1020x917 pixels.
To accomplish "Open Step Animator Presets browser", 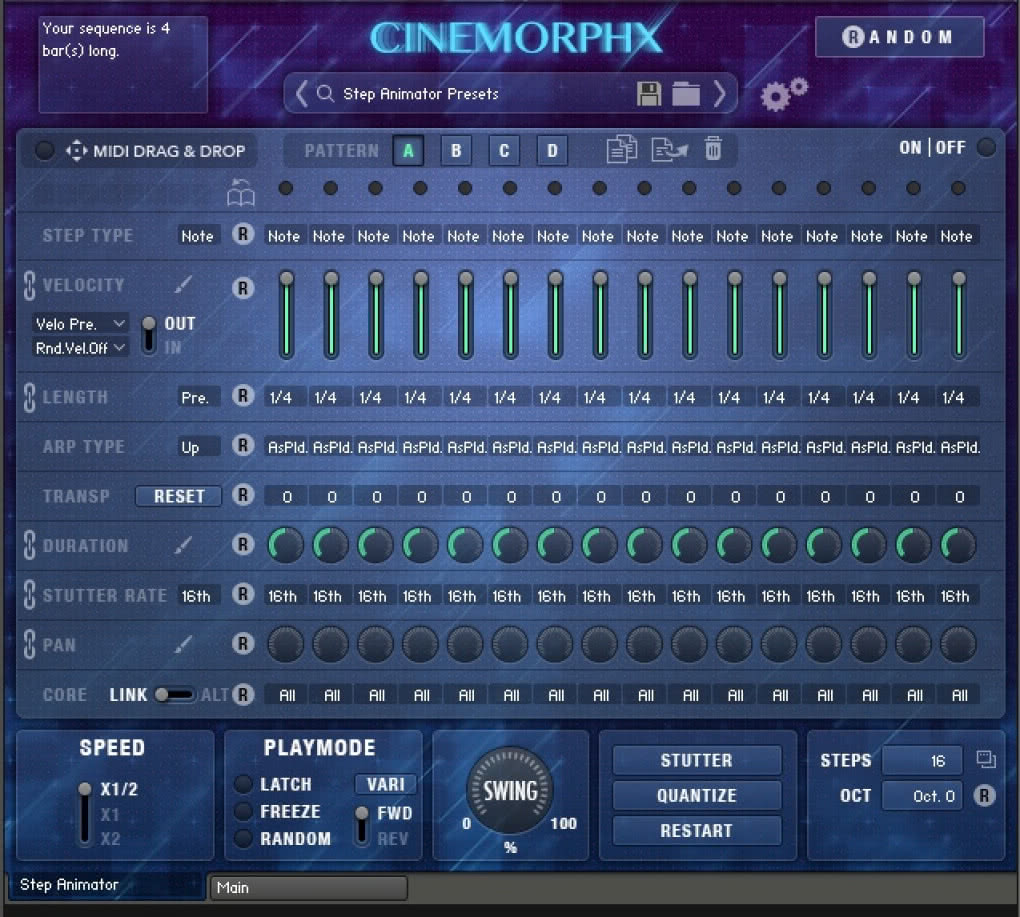I will pyautogui.click(x=420, y=94).
